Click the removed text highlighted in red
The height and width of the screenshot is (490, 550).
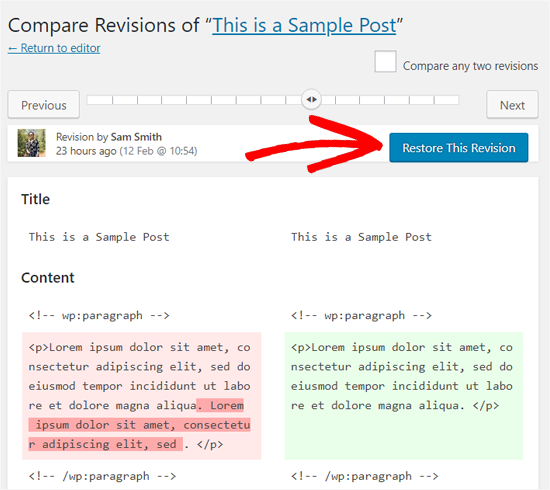pyautogui.click(x=140, y=425)
